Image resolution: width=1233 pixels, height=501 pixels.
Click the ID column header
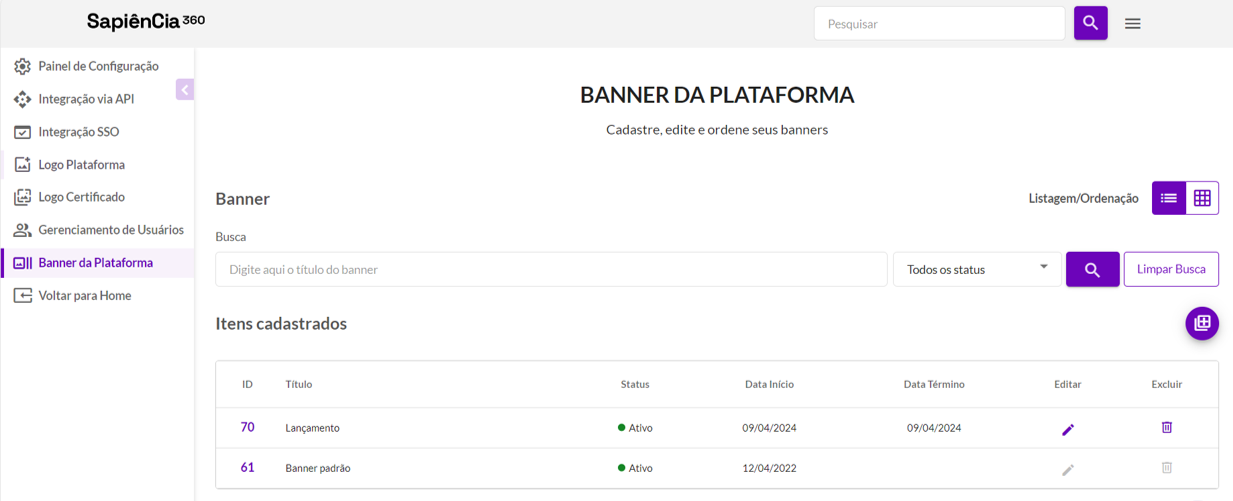point(247,384)
